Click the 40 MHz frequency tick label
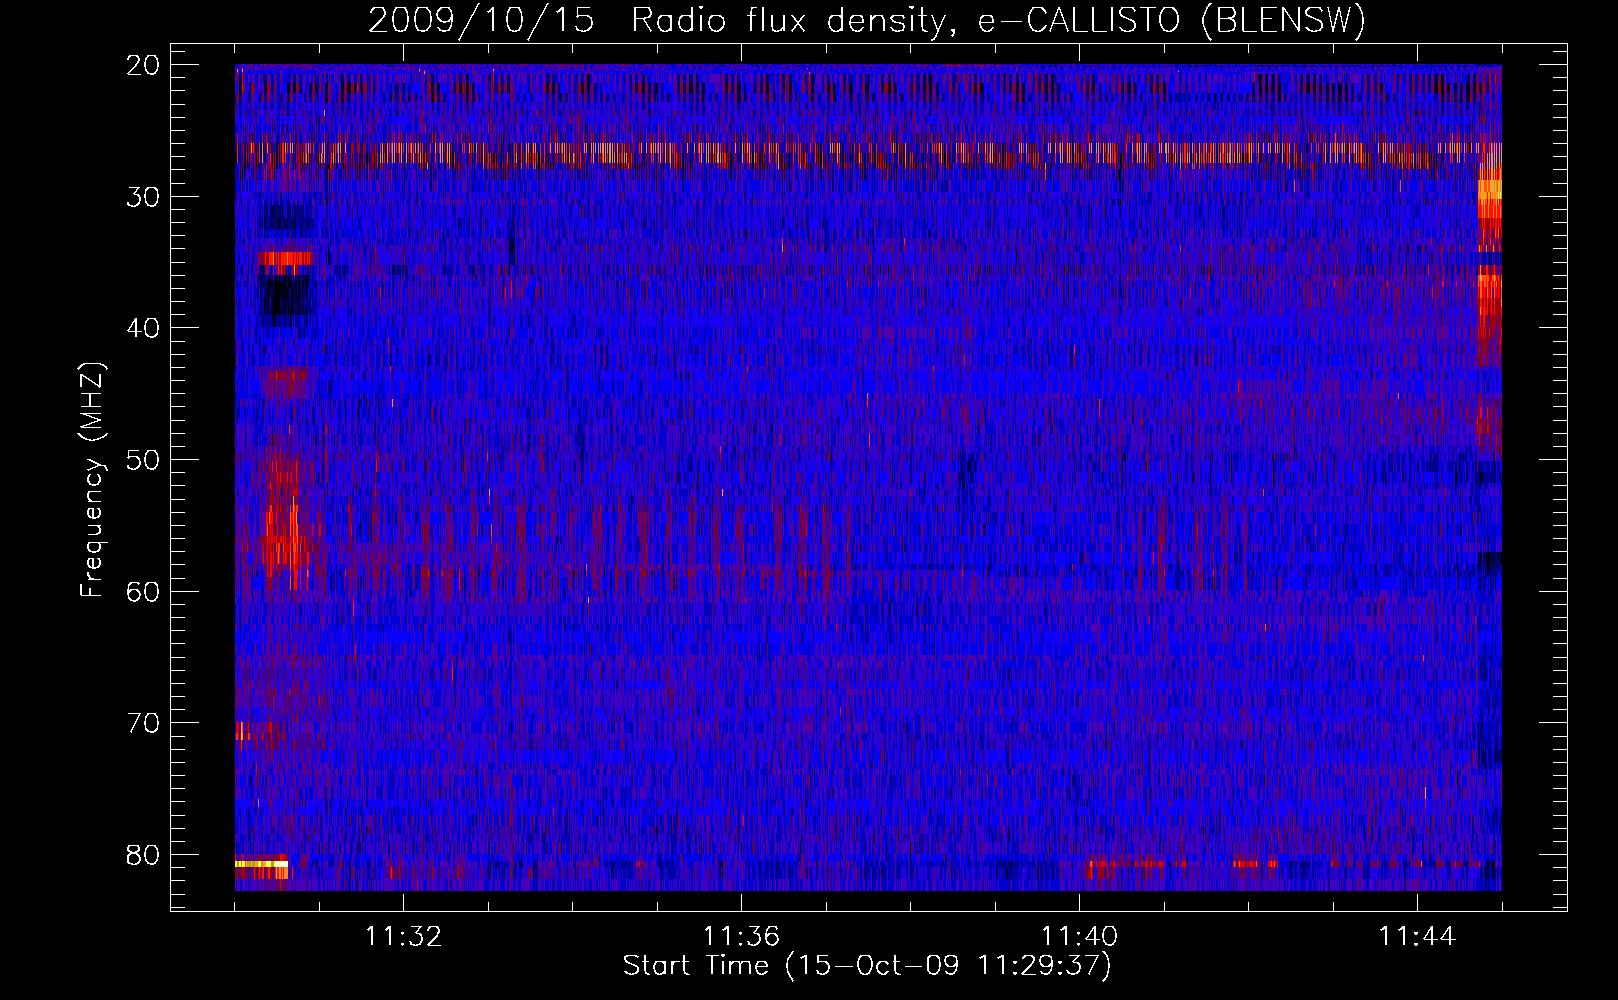The image size is (1618, 1000). (144, 328)
